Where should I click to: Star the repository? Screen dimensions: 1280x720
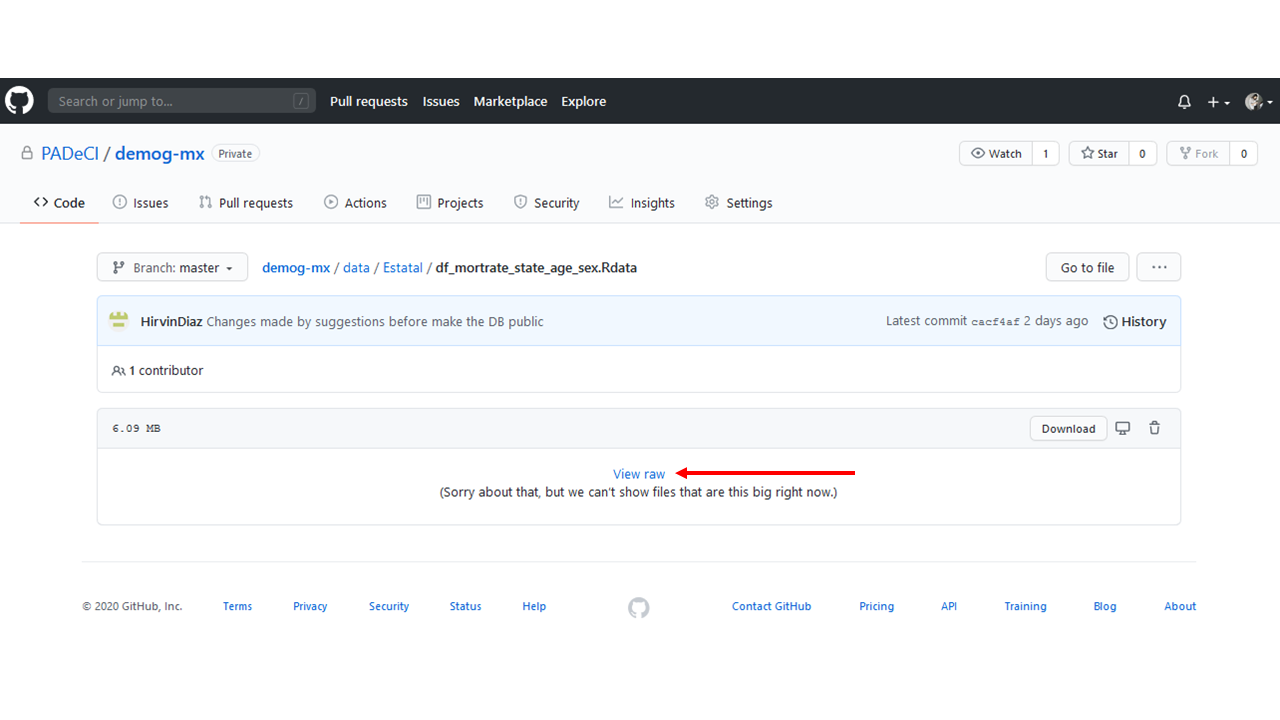(x=1099, y=153)
